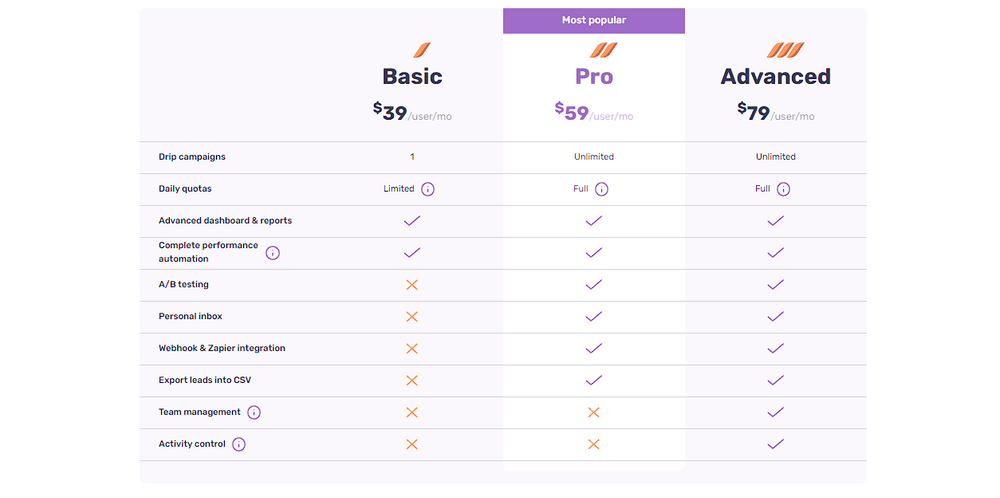Screen dimensions: 1000x498
Task: Open info tooltip for Complete performance automation
Action: 272,253
